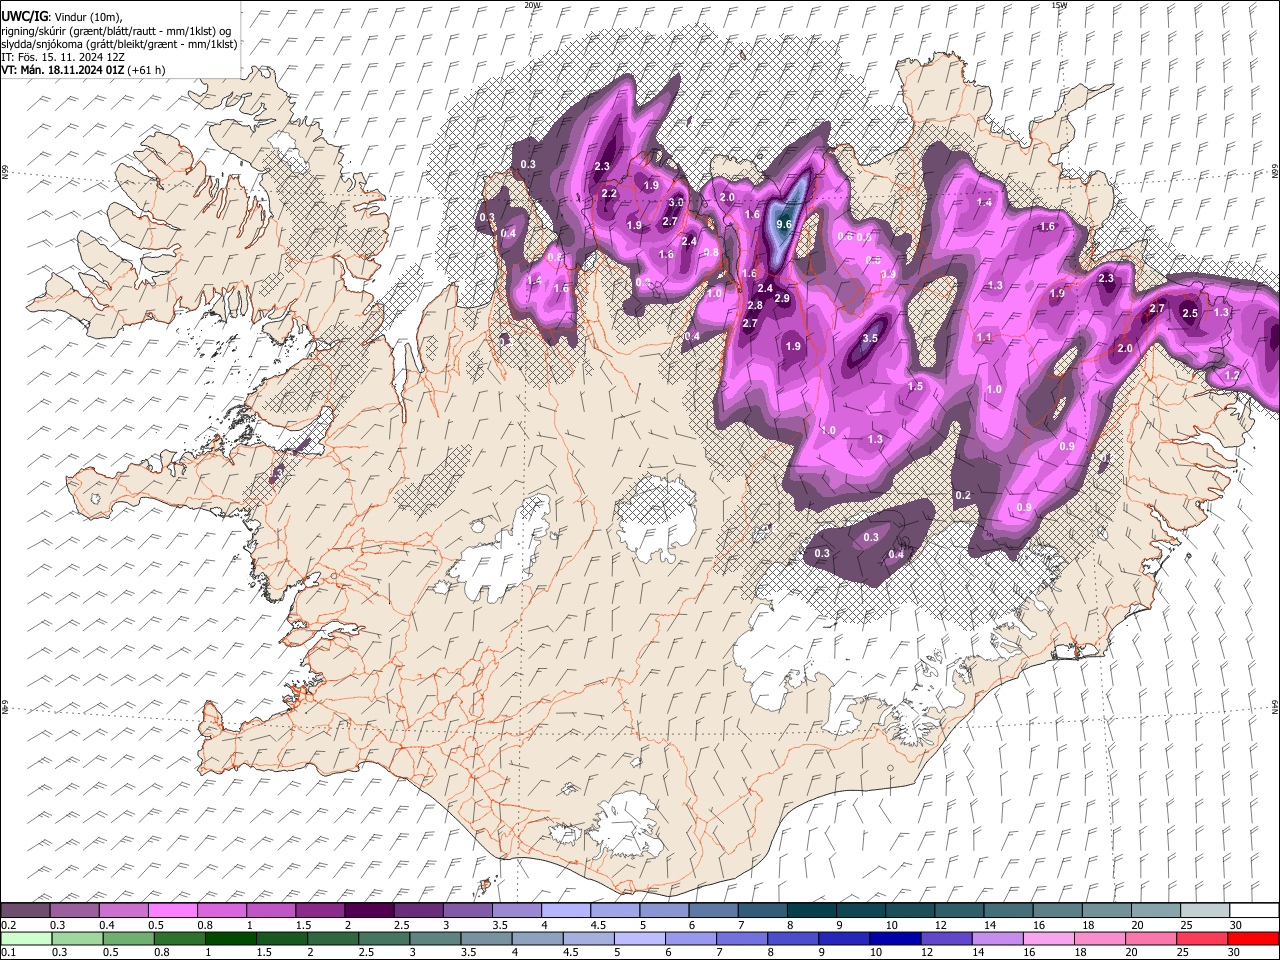Click the 1.1 value label on the map
This screenshot has width=1280, height=960.
pyautogui.click(x=984, y=338)
